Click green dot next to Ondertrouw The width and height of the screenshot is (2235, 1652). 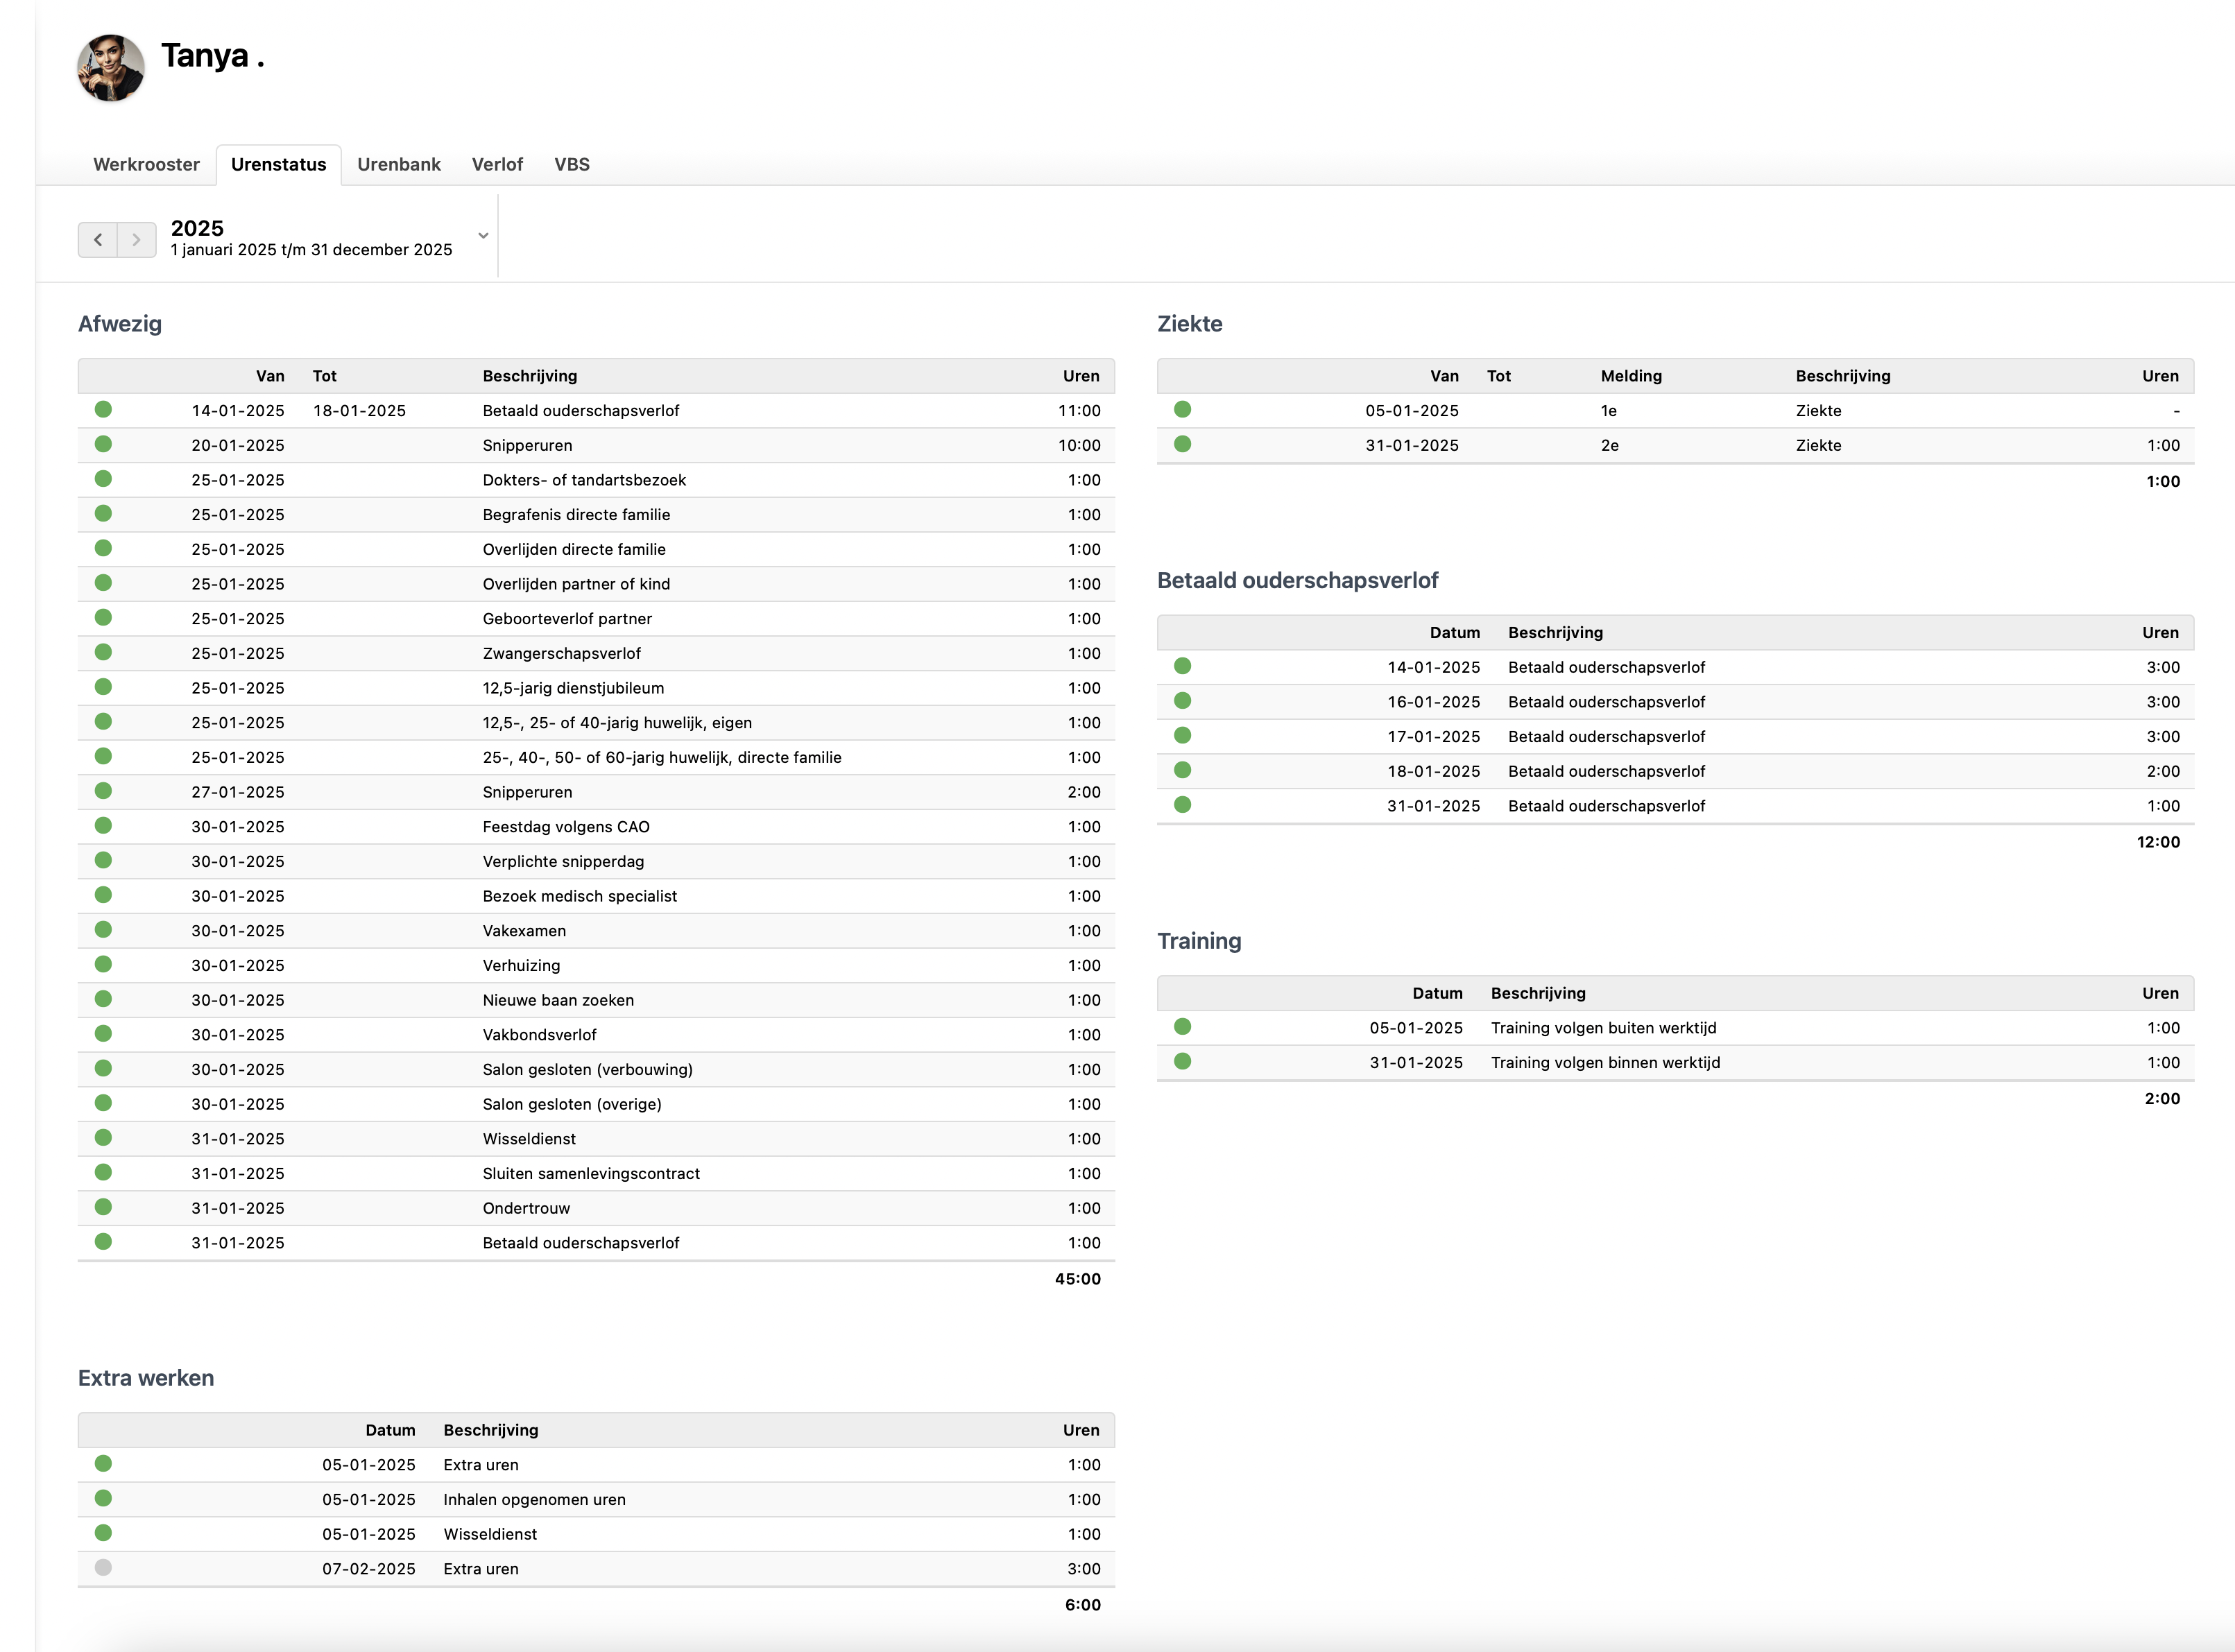pyautogui.click(x=103, y=1207)
